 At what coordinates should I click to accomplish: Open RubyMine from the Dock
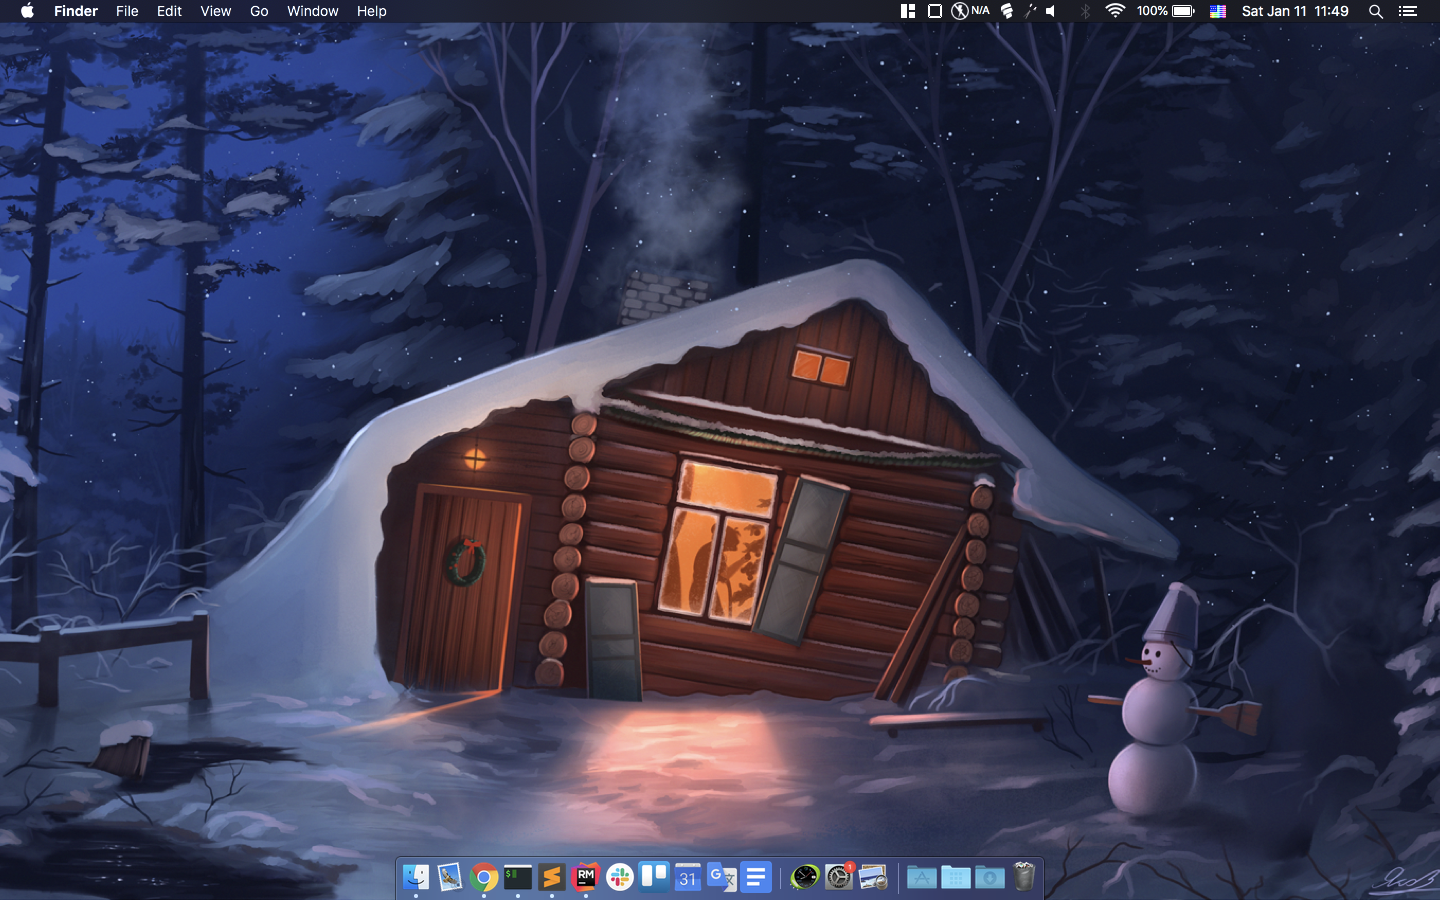(x=586, y=877)
